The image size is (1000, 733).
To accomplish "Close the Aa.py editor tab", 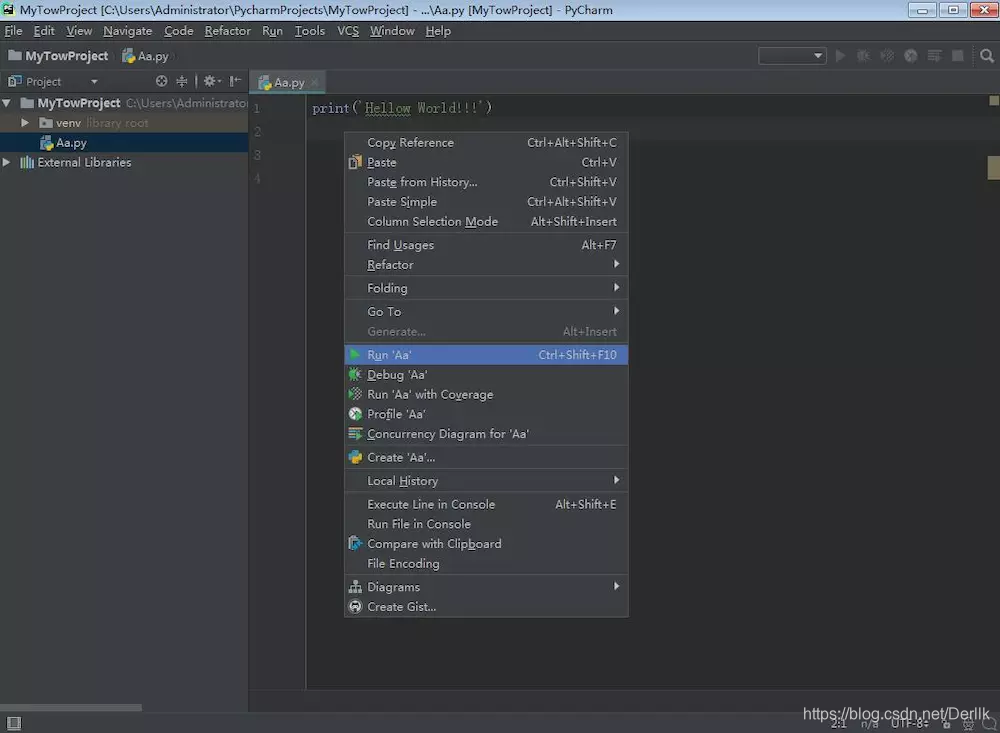I will coord(314,82).
